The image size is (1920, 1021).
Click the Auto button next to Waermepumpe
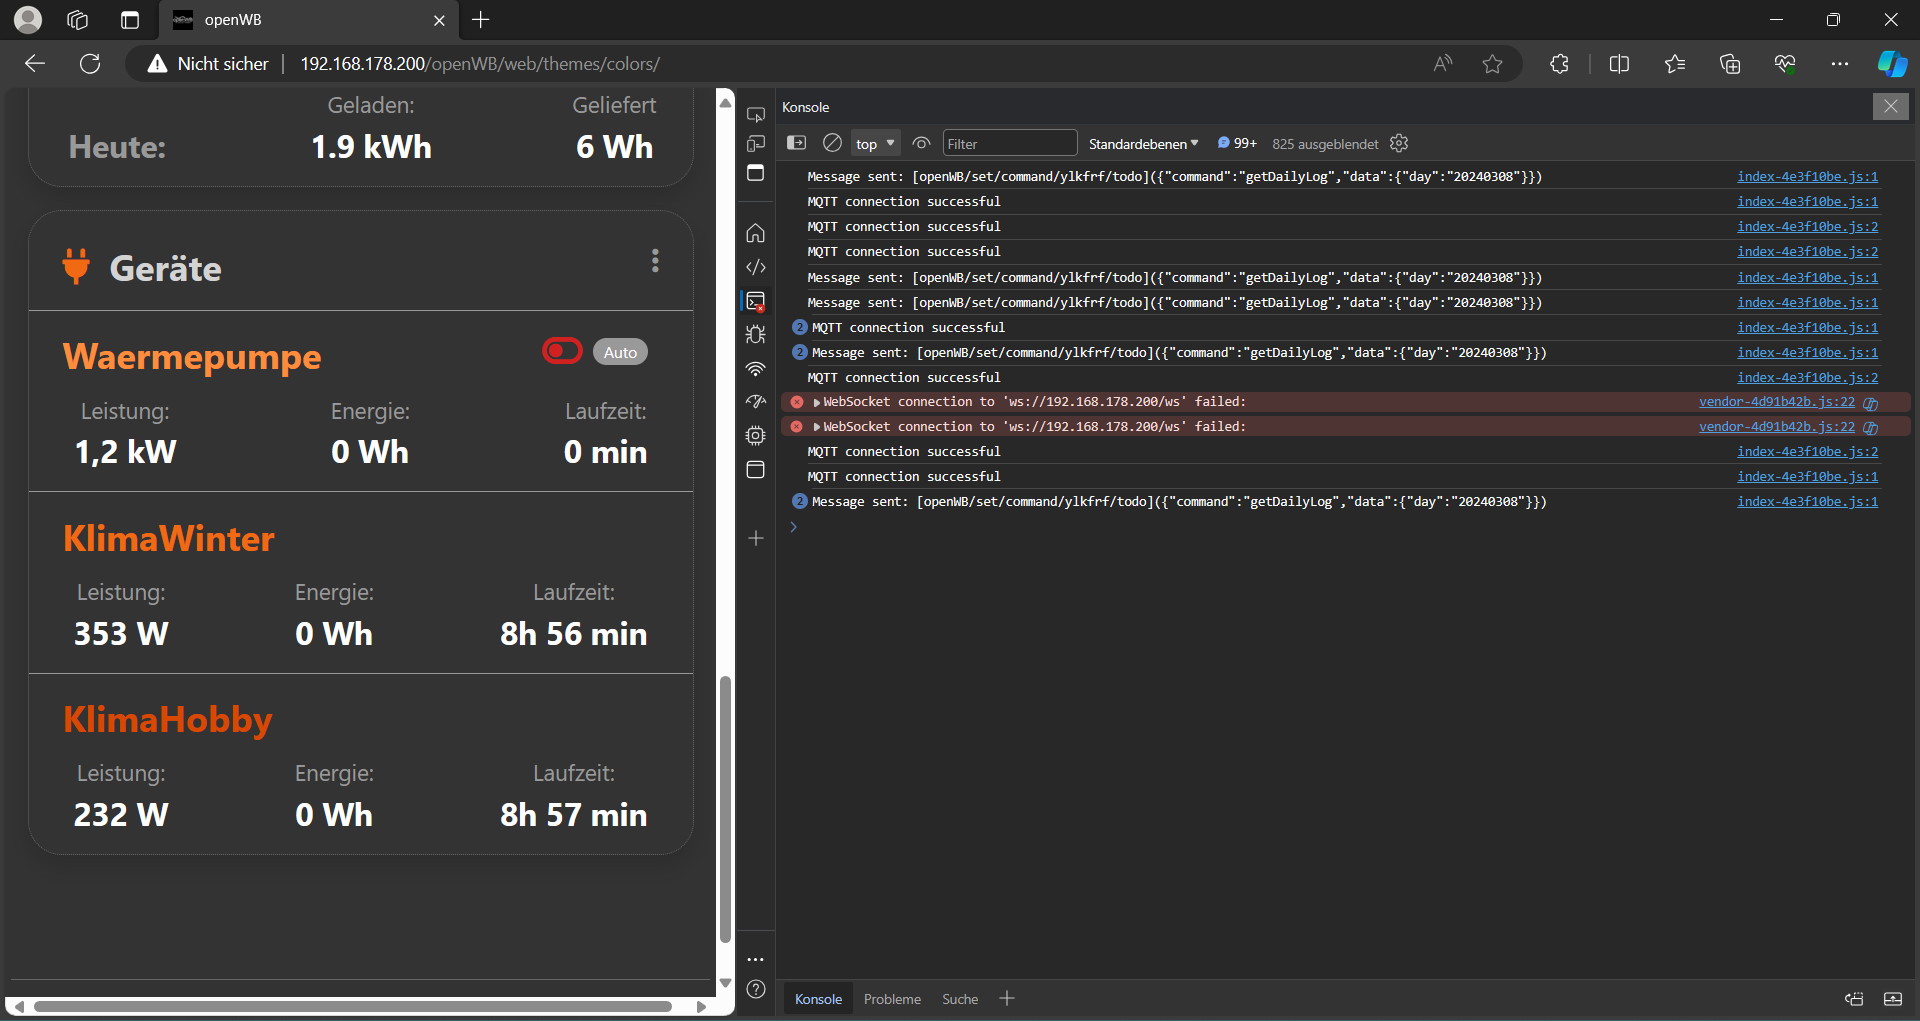pos(619,351)
